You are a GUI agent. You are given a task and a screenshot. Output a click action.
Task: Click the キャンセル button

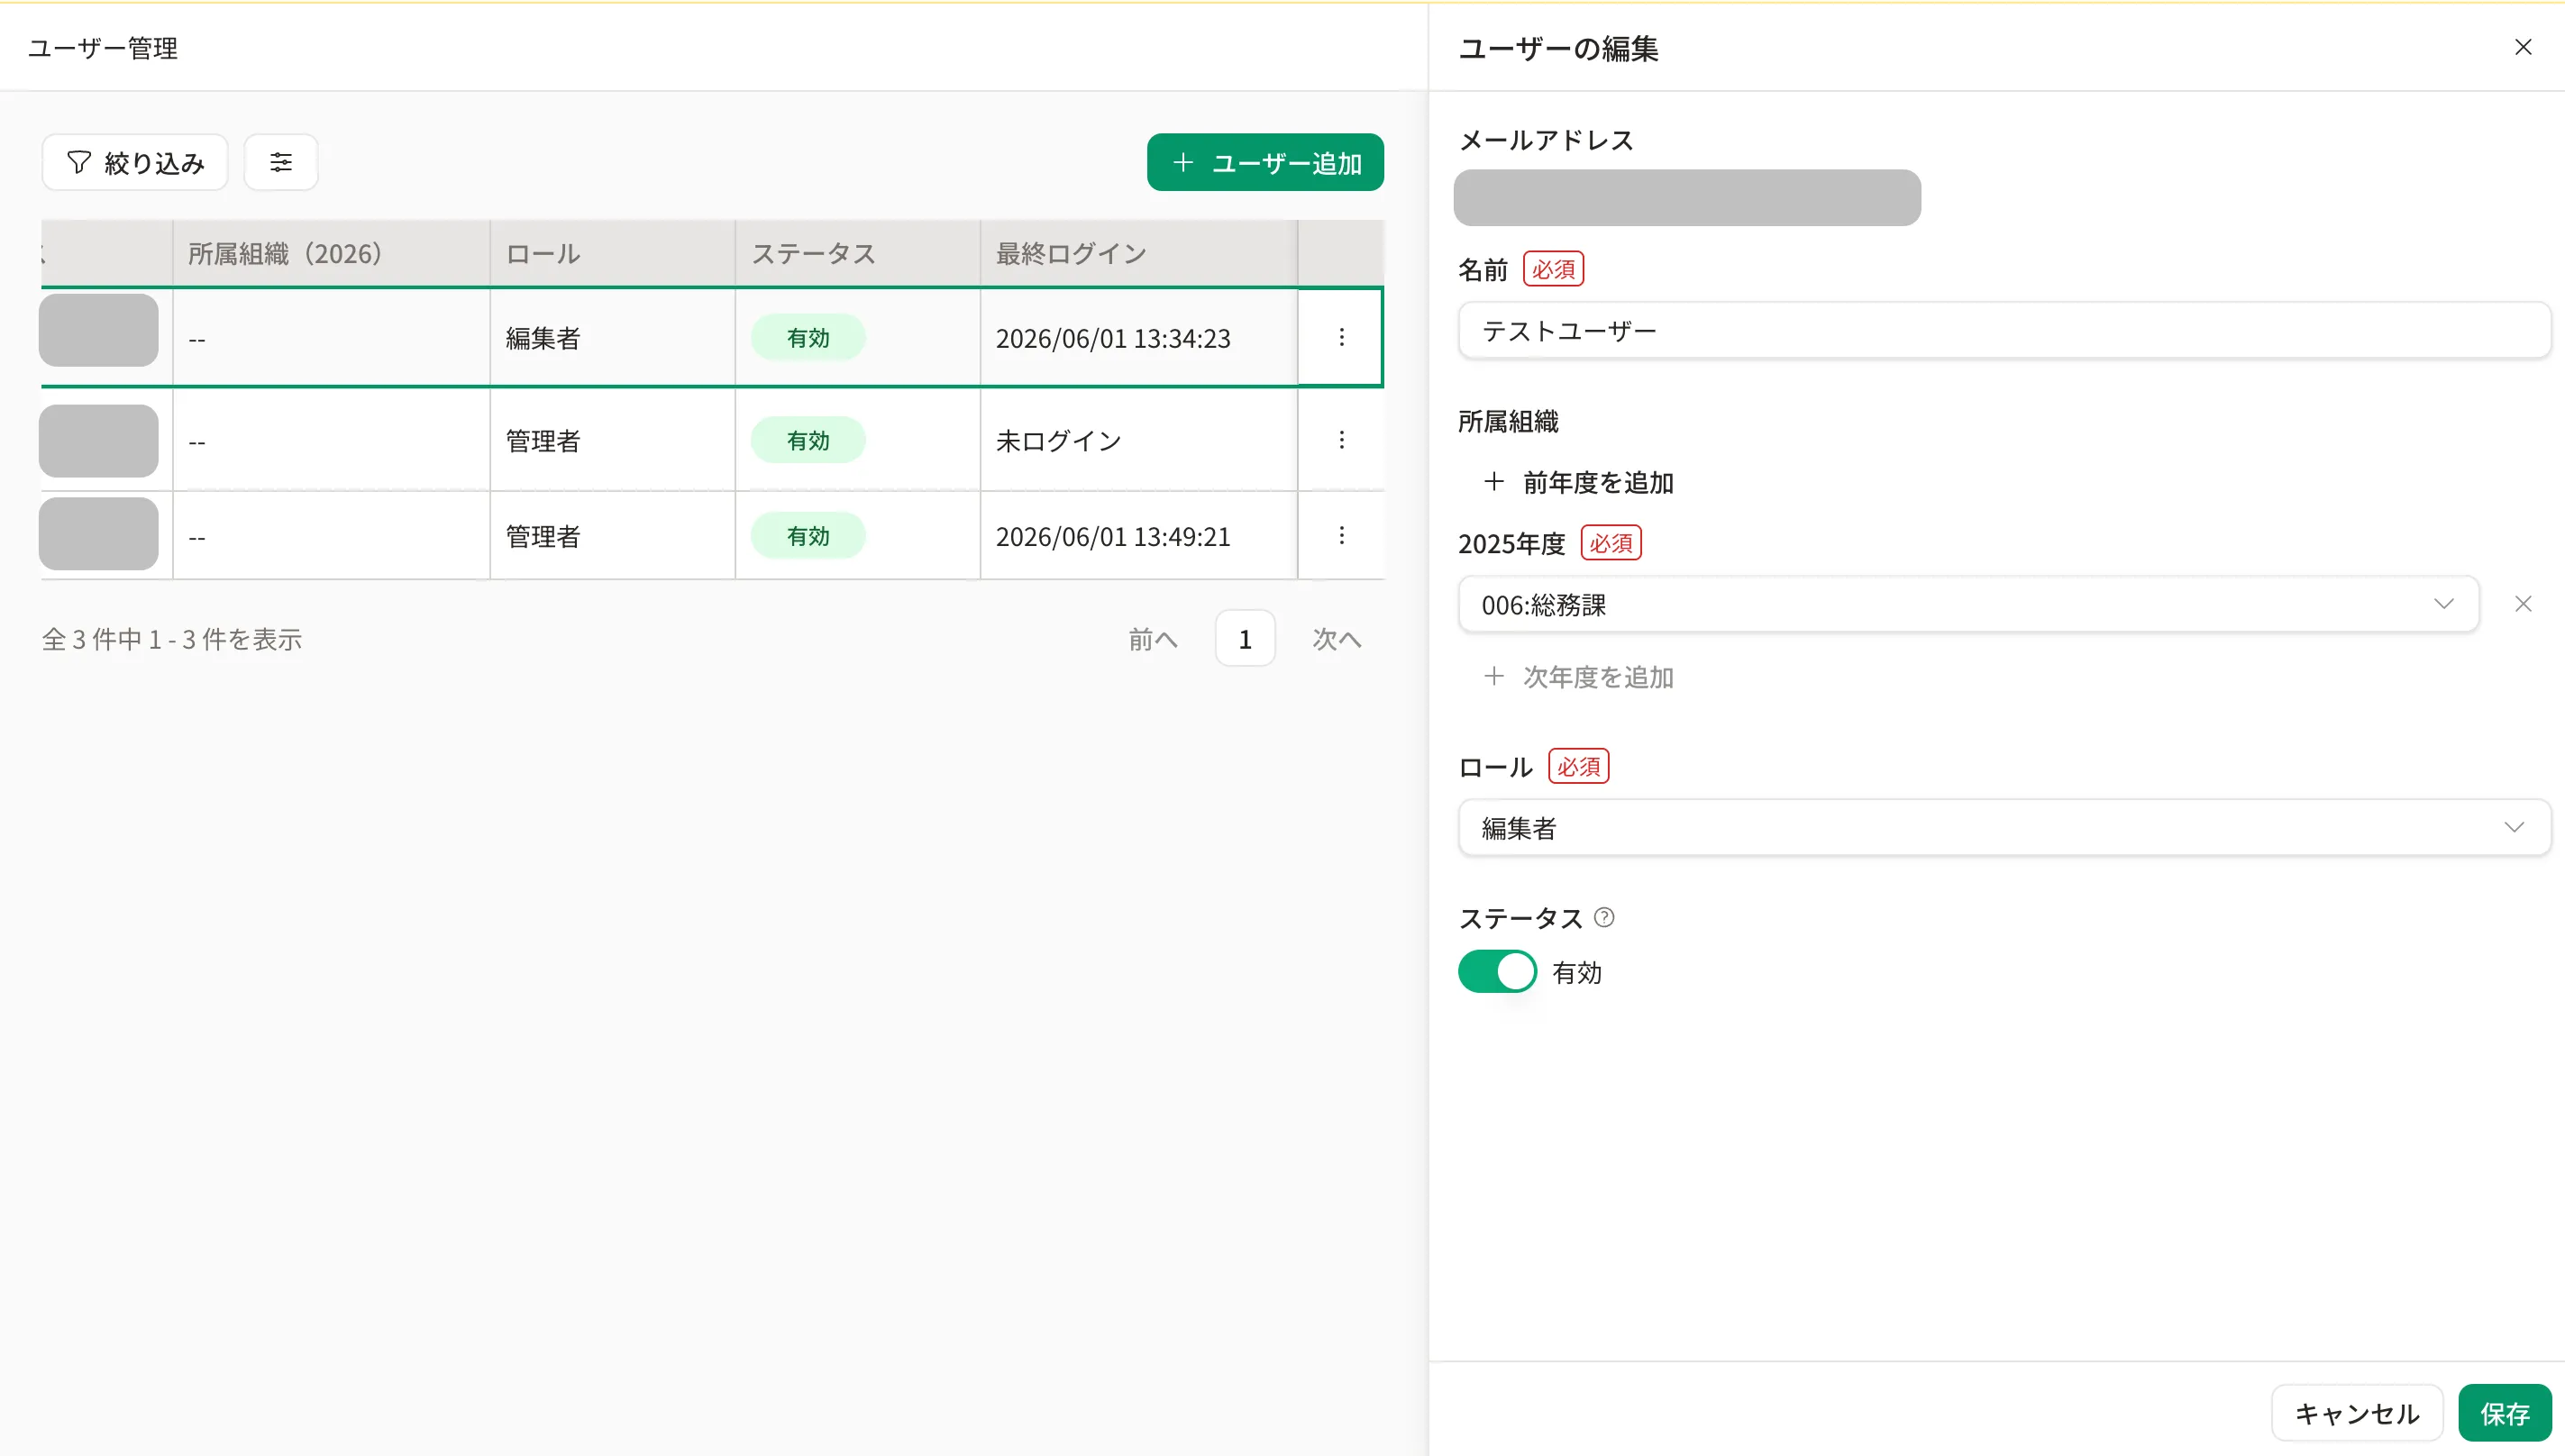2357,1413
